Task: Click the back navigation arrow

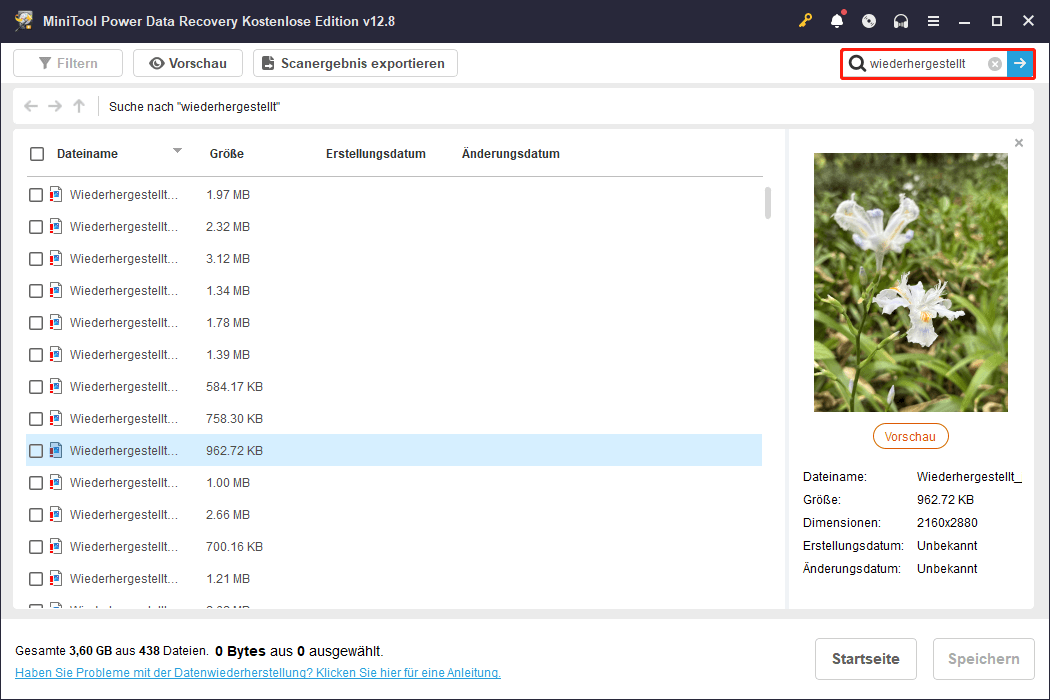Action: (x=30, y=106)
